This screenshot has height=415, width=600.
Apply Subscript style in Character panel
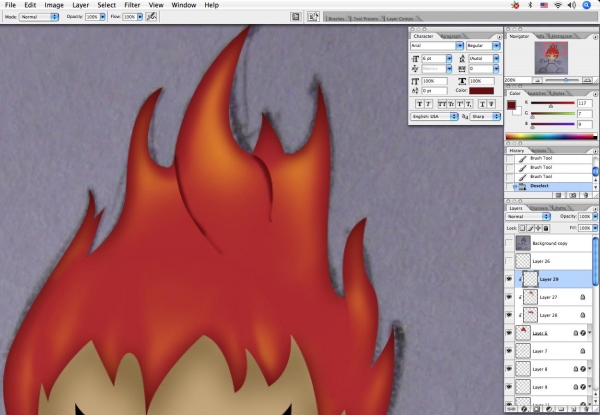(x=469, y=104)
